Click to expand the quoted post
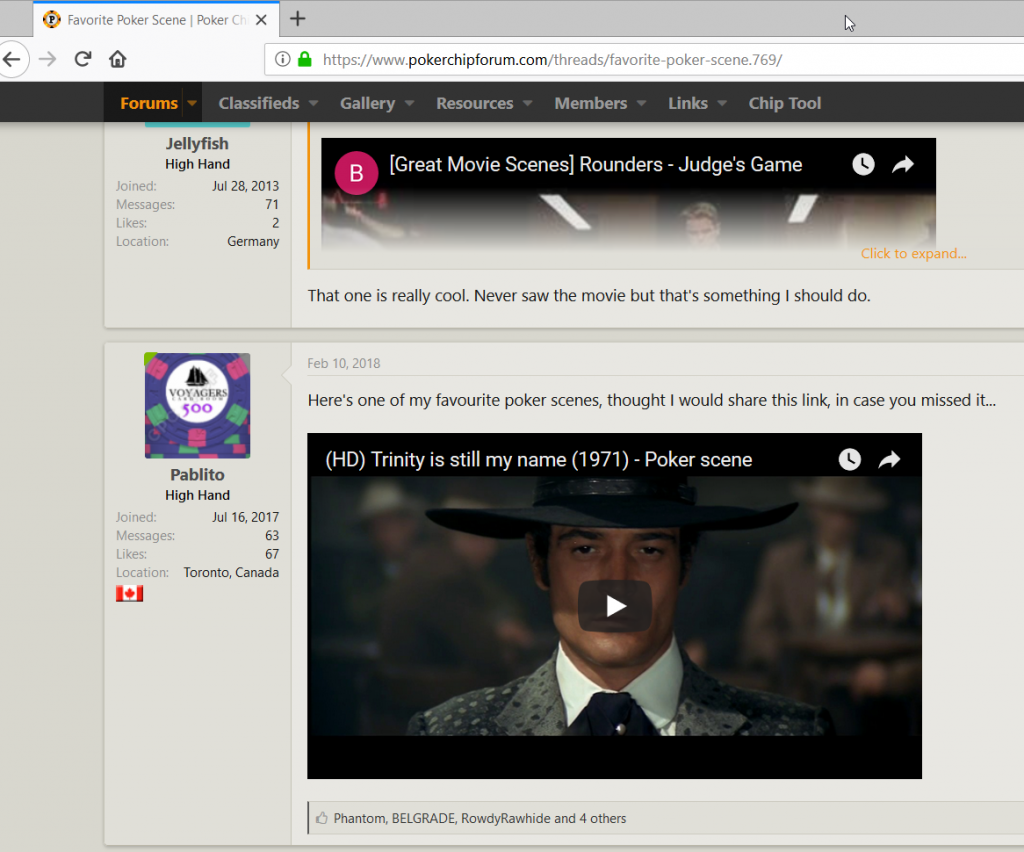Viewport: 1024px width, 852px height. coord(913,253)
